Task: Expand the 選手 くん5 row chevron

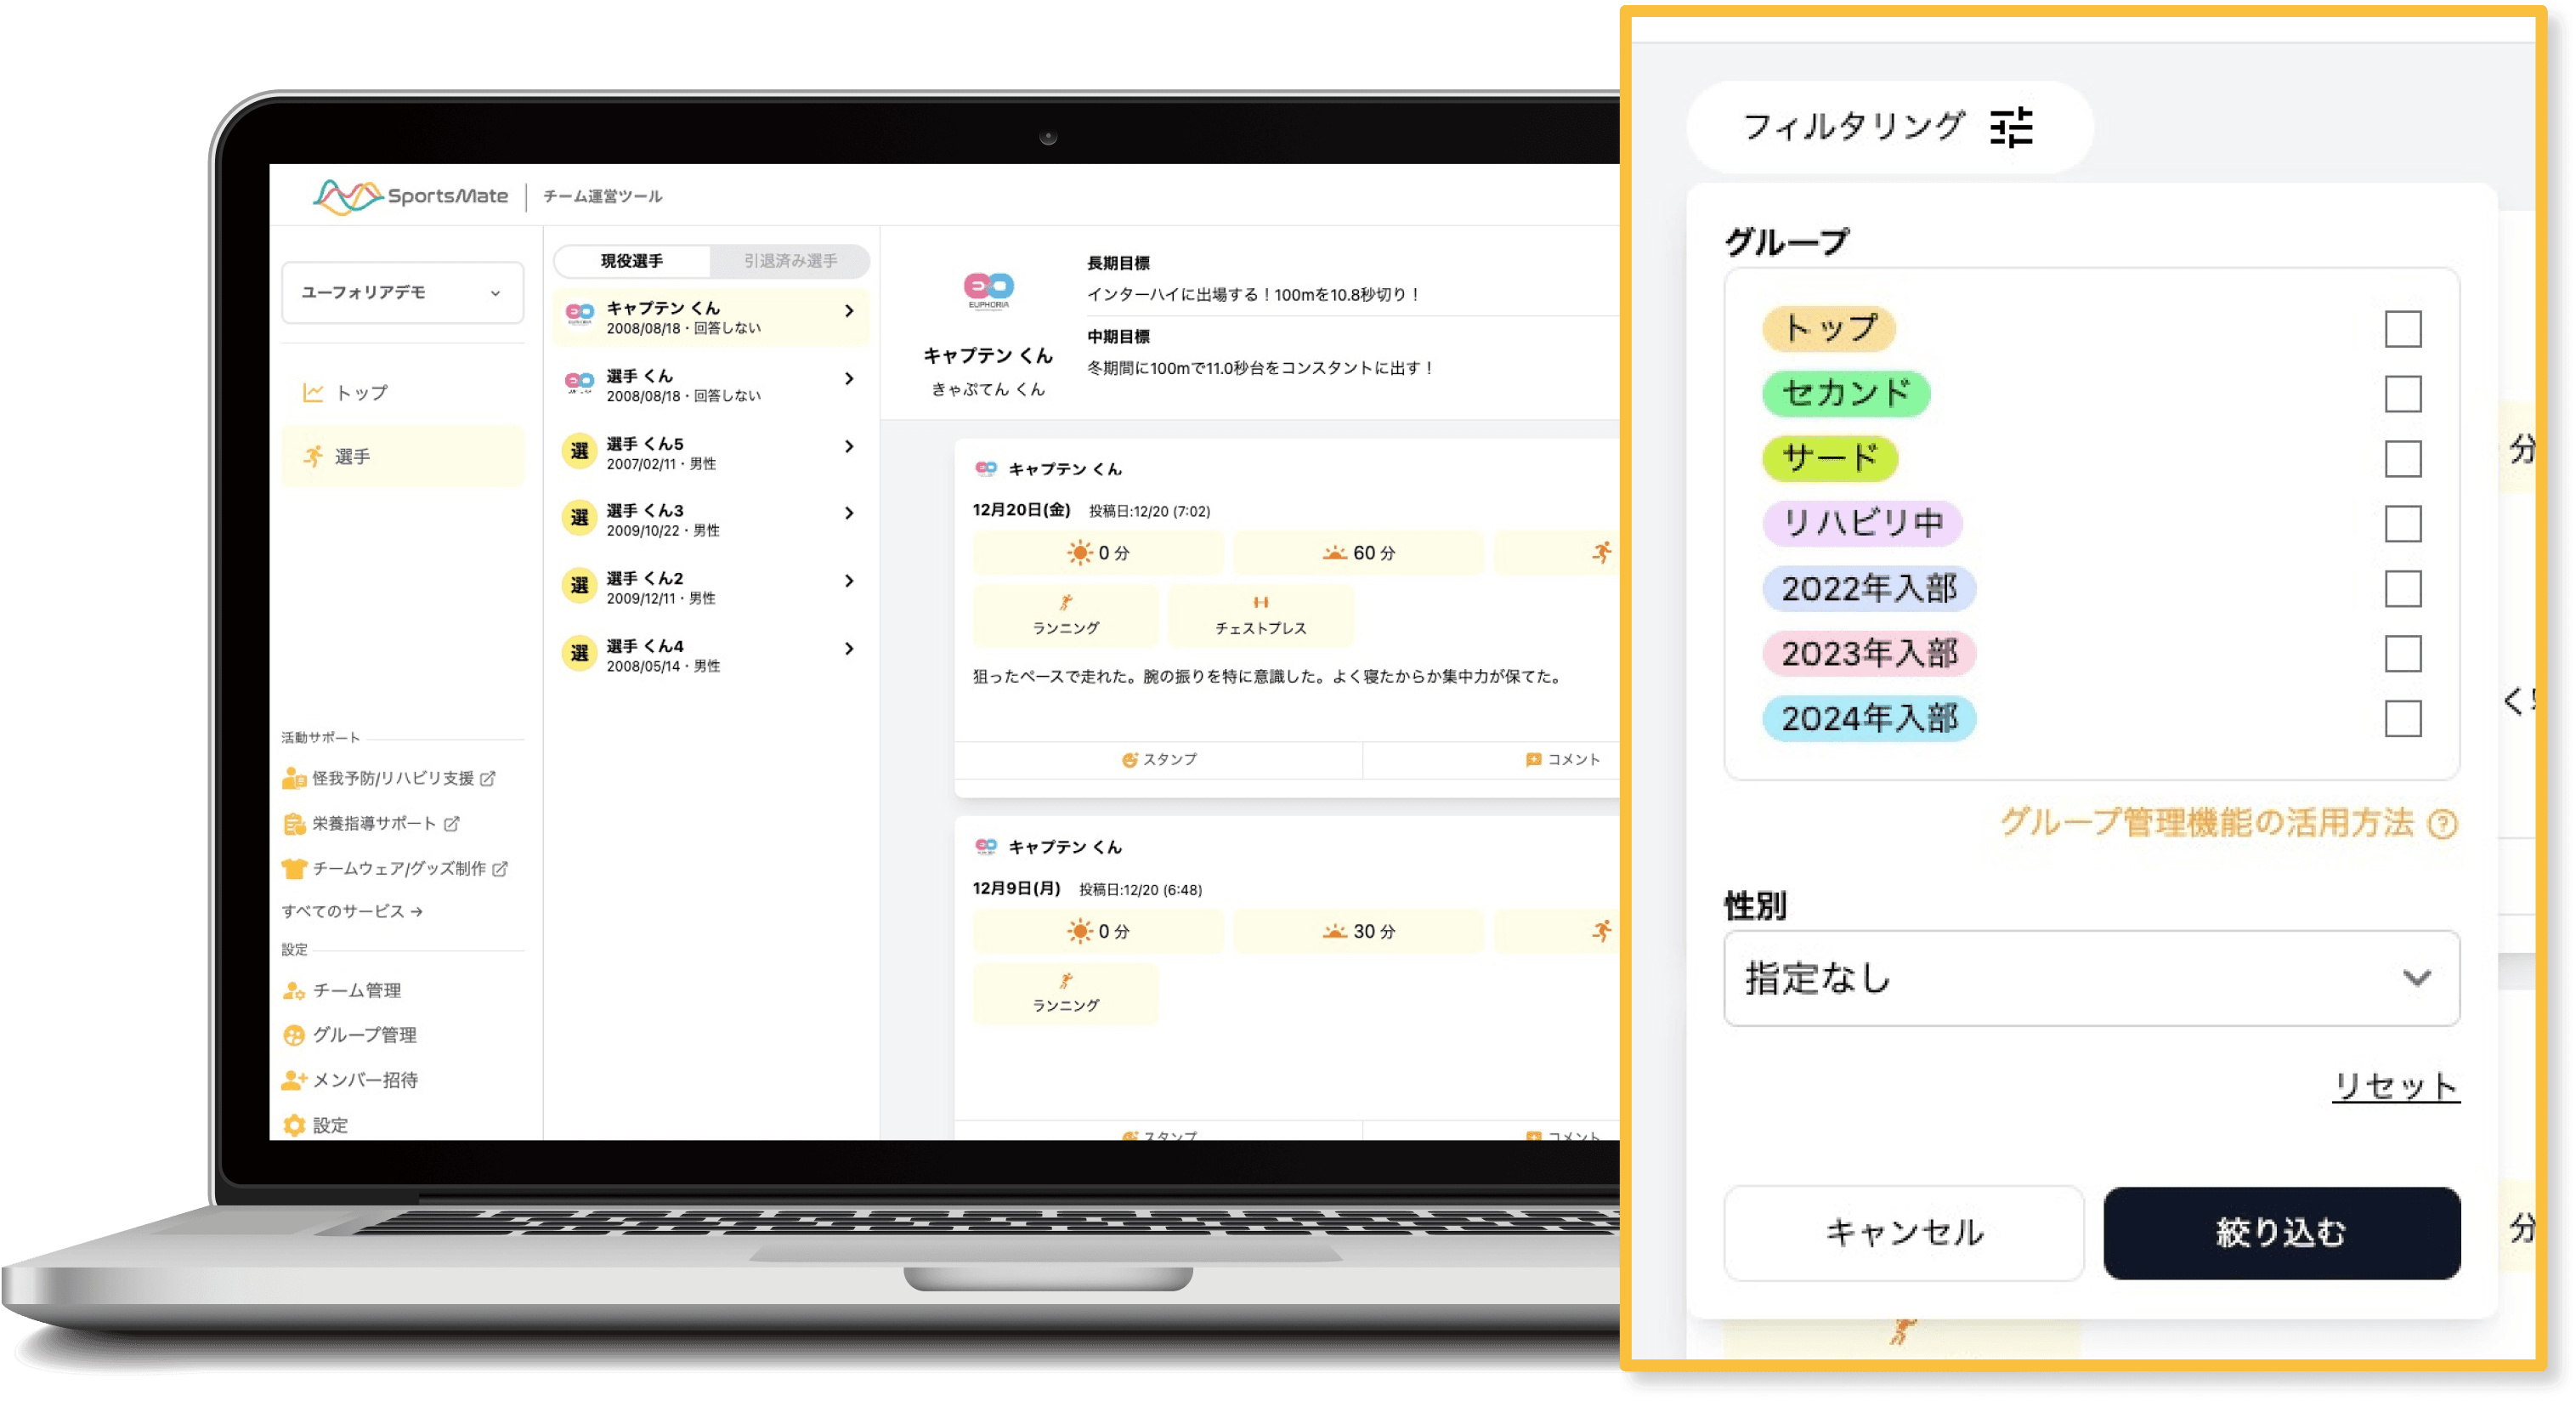Action: (x=849, y=446)
